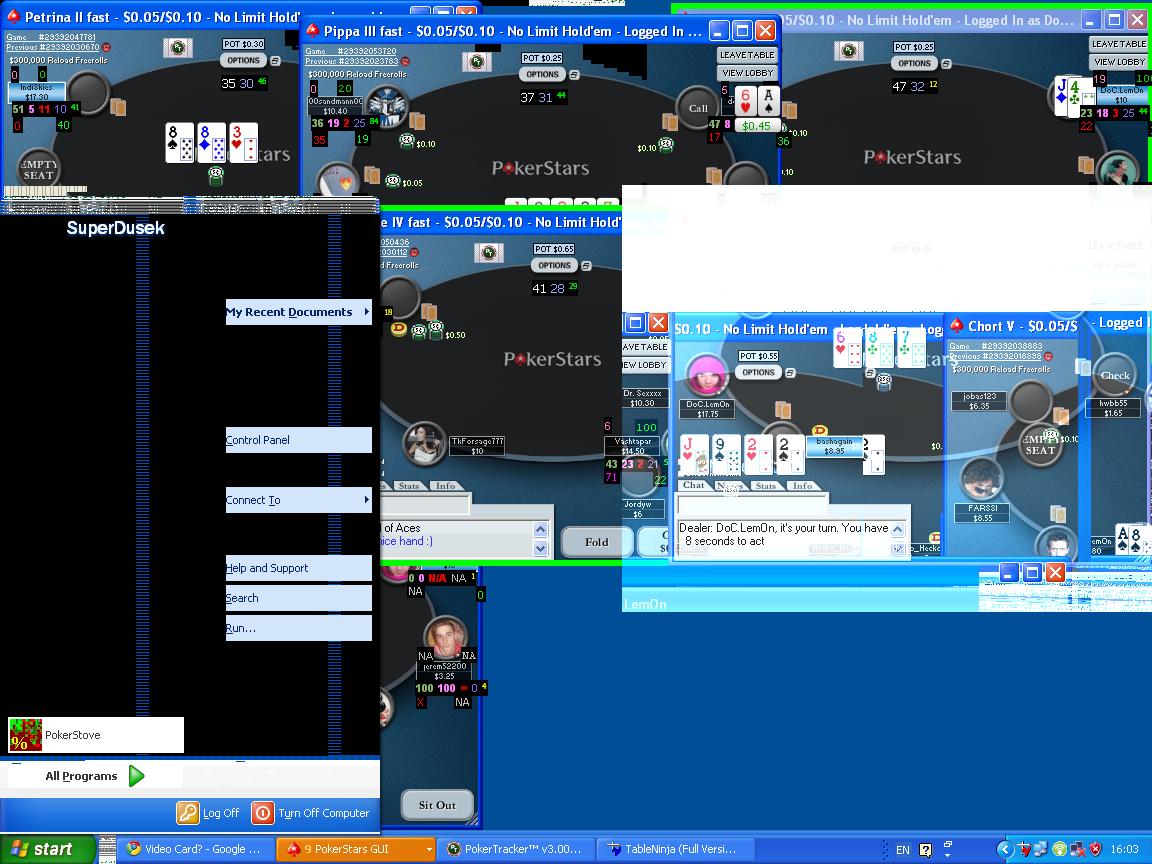This screenshot has width=1152, height=864.
Task: Click TkForsage777's avatar in IV fast table
Action: click(424, 443)
